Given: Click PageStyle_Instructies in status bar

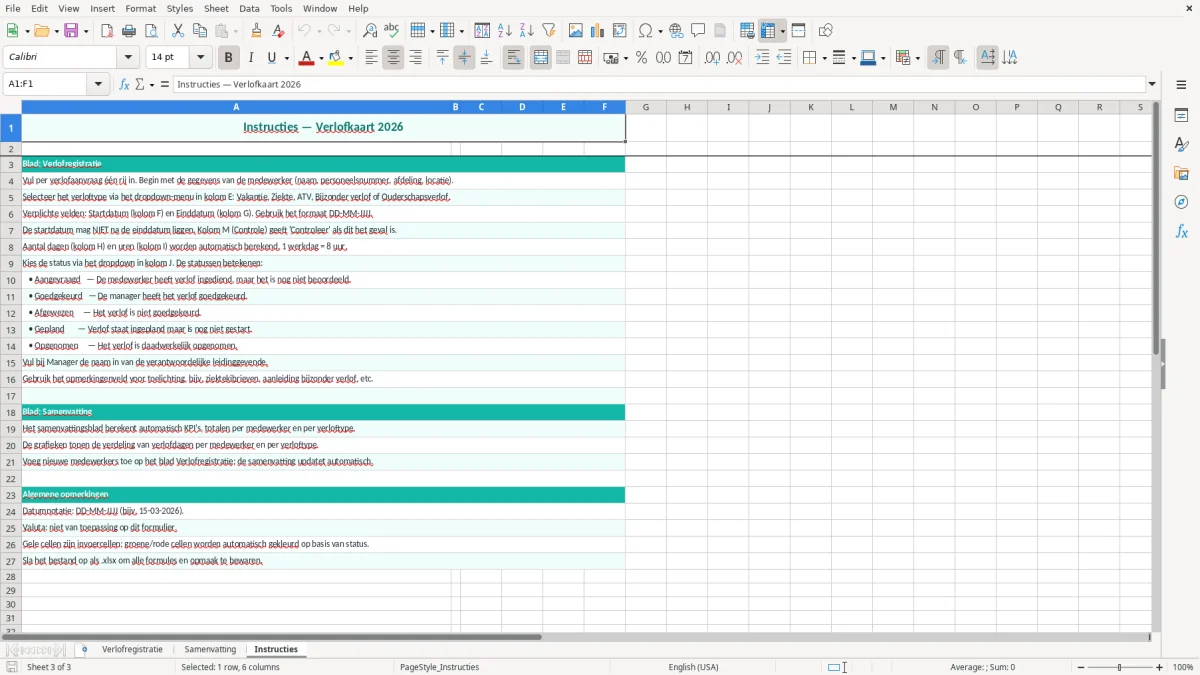Looking at the screenshot, I should 439,667.
